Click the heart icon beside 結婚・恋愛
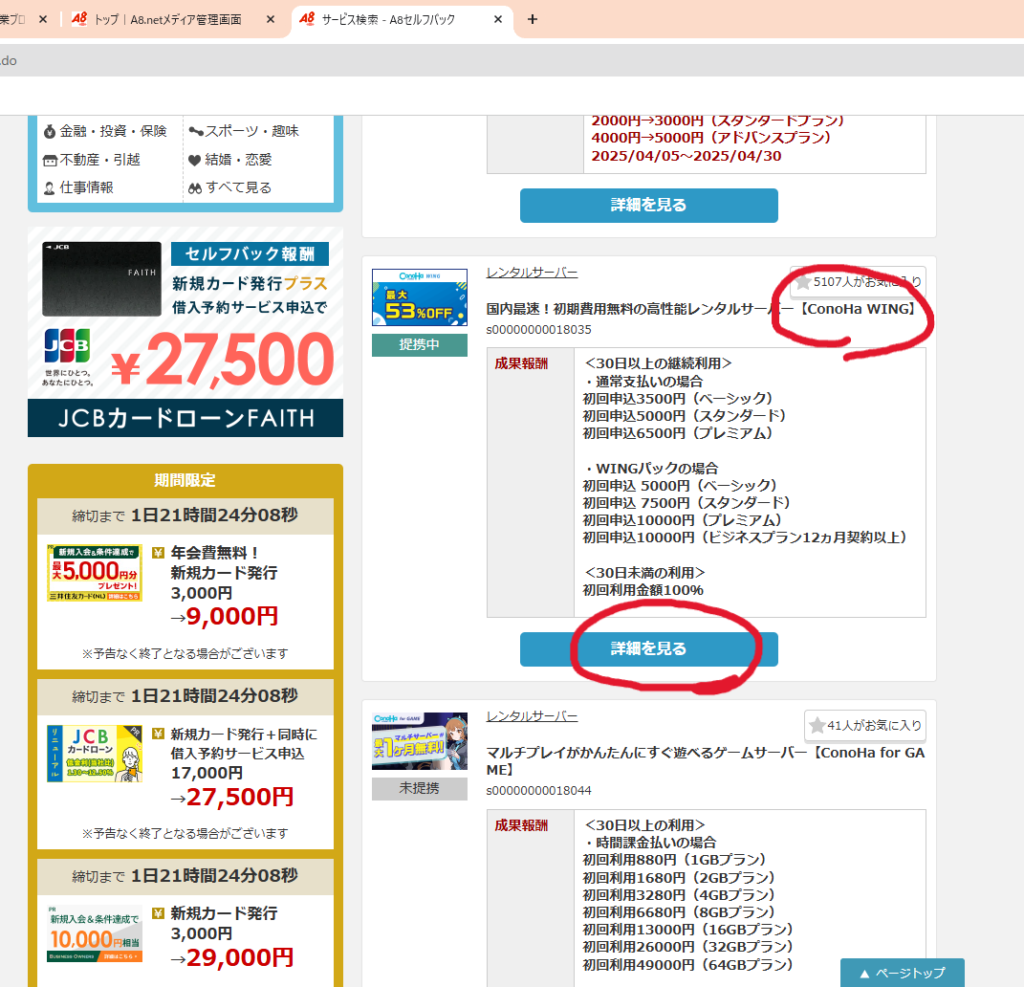Screen dimensions: 1024x987 [x=195, y=160]
